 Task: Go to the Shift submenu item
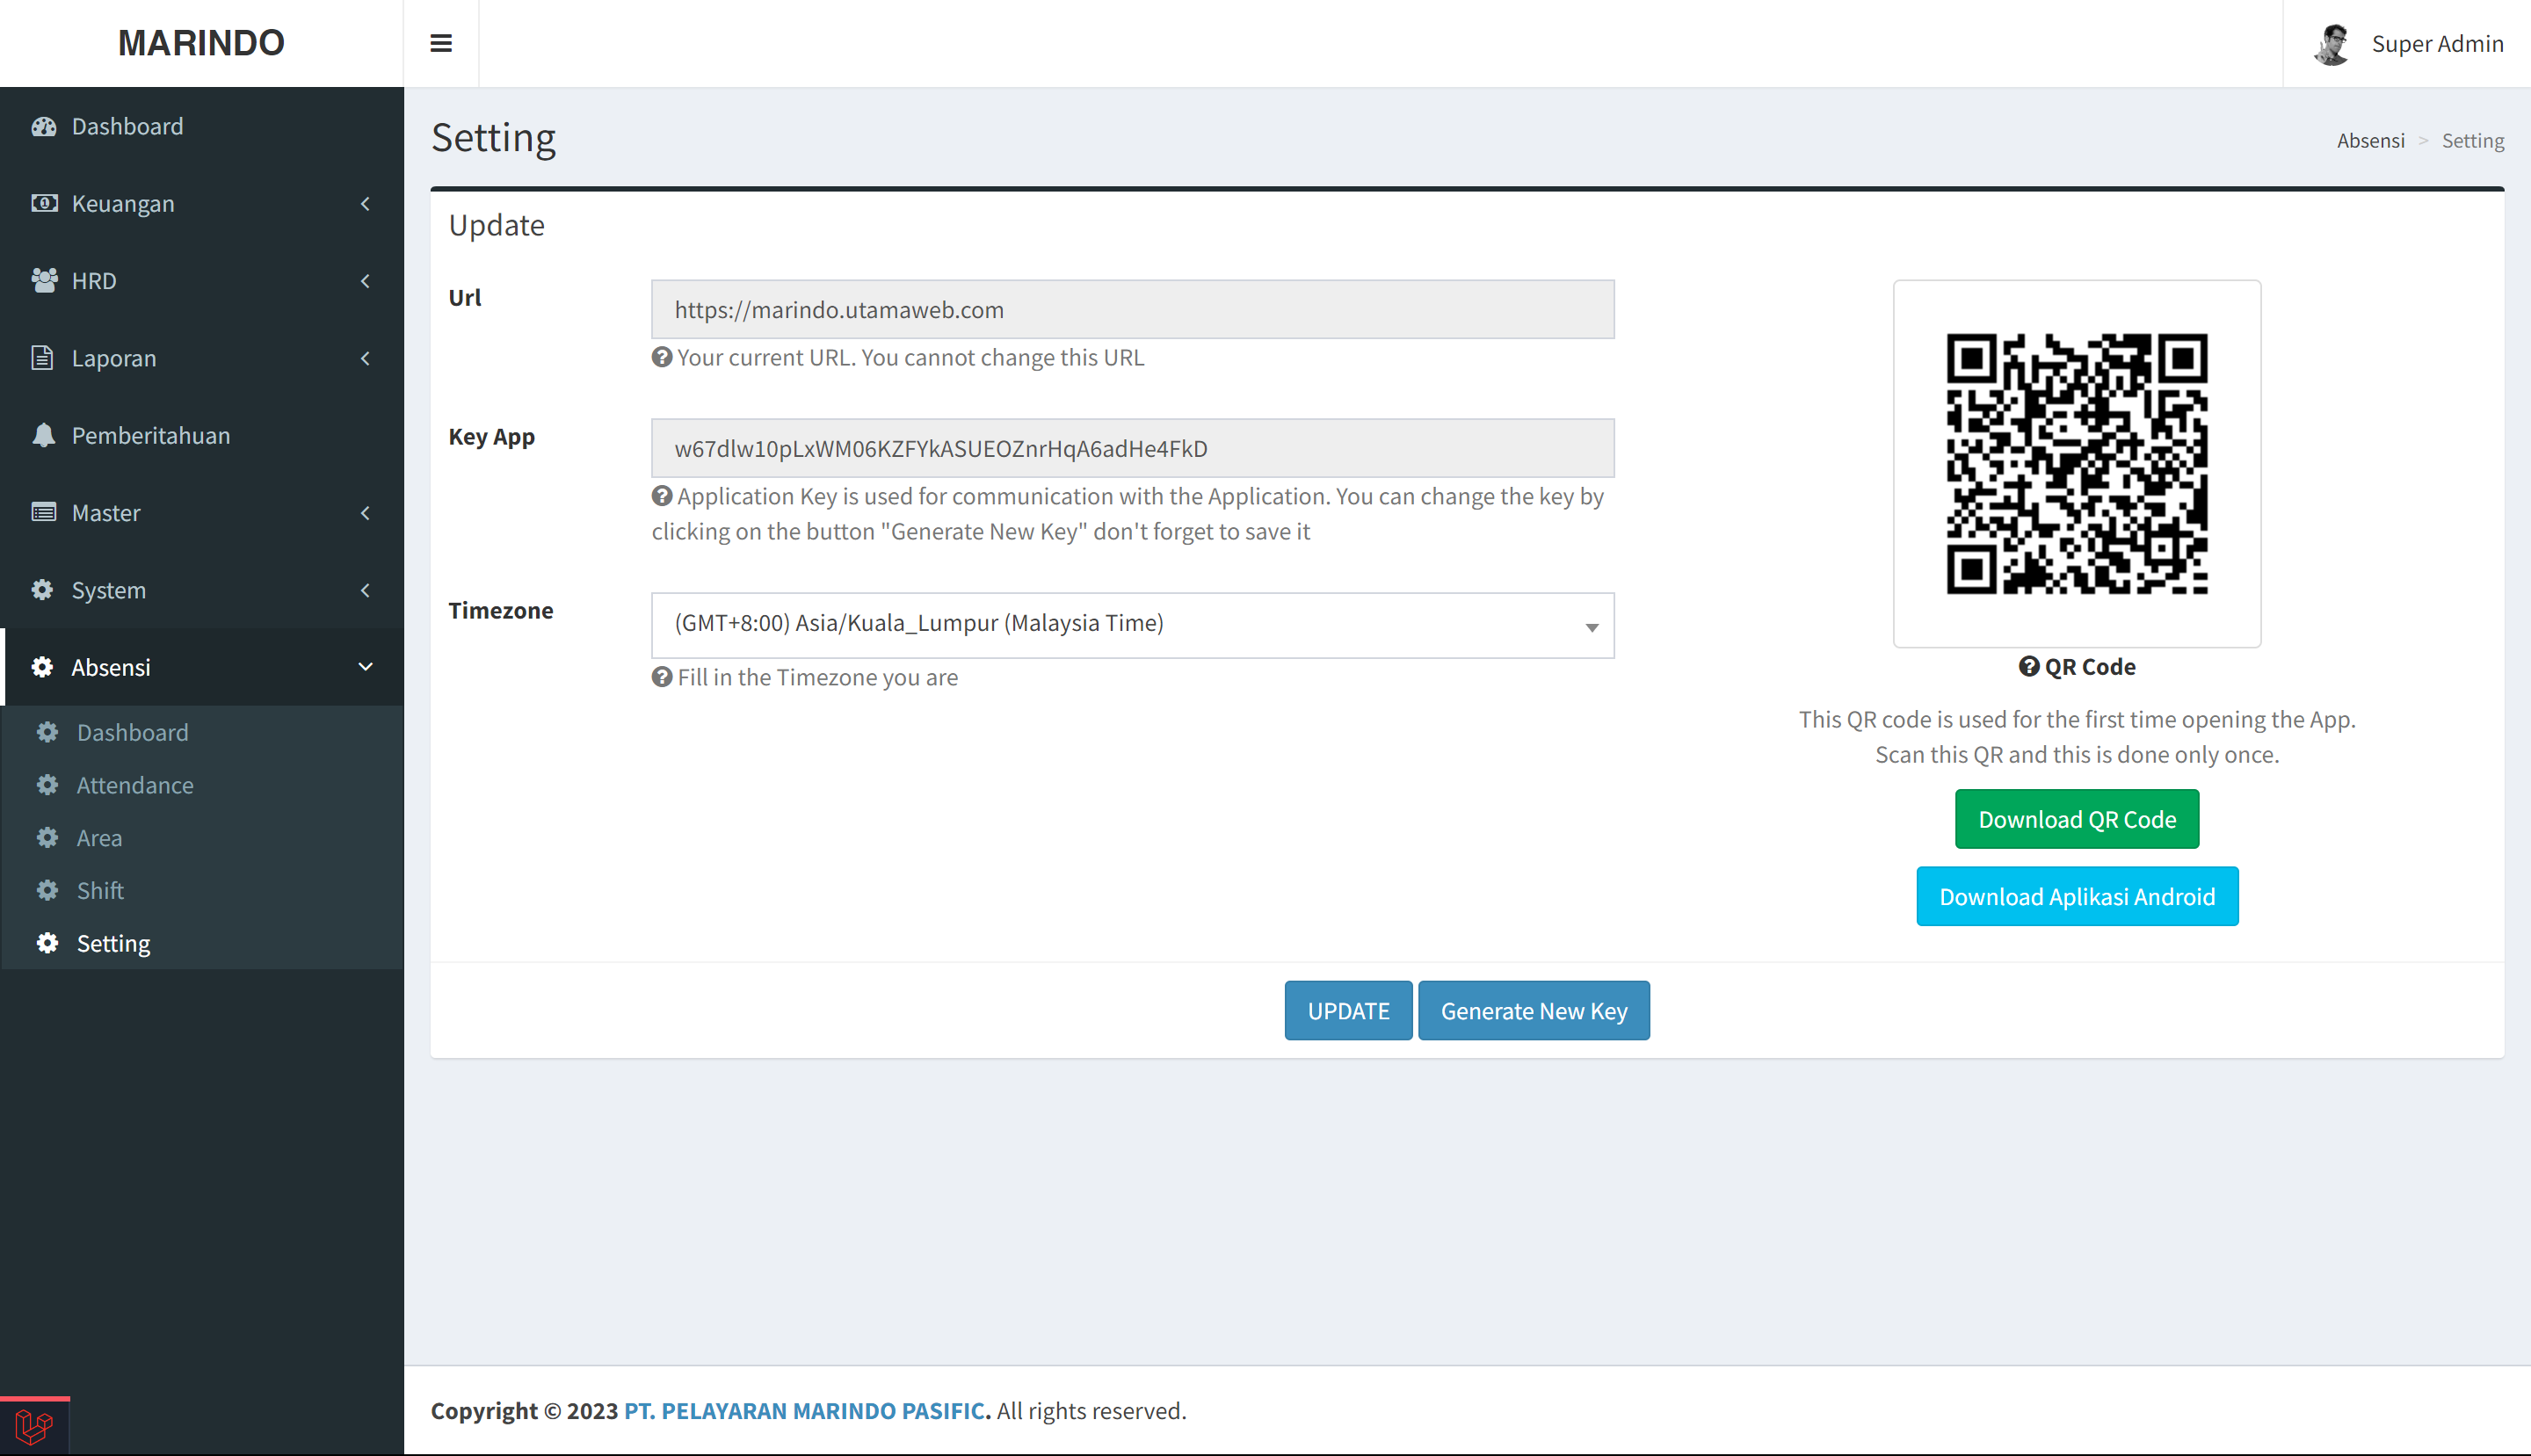pyautogui.click(x=100, y=890)
